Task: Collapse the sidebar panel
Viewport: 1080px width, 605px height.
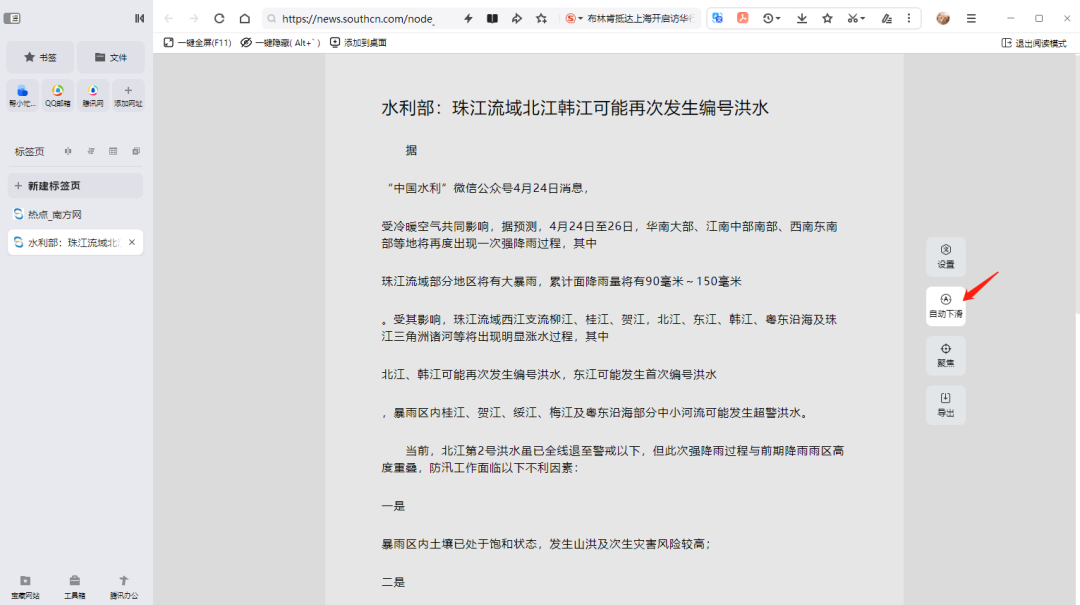Action: tap(139, 19)
